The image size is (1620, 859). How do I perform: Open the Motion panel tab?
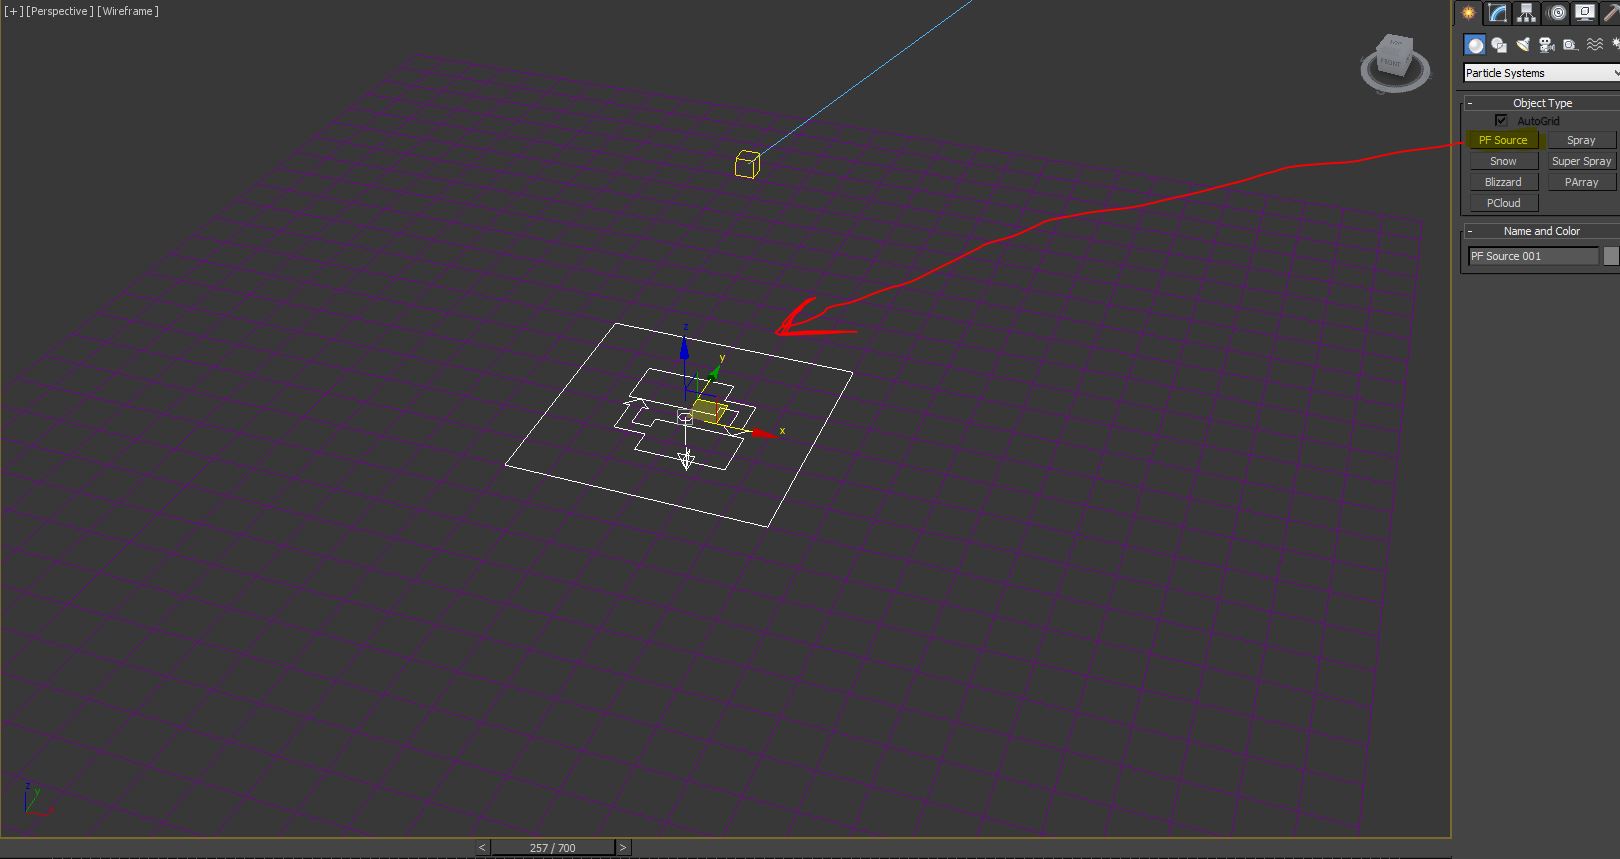pyautogui.click(x=1556, y=13)
